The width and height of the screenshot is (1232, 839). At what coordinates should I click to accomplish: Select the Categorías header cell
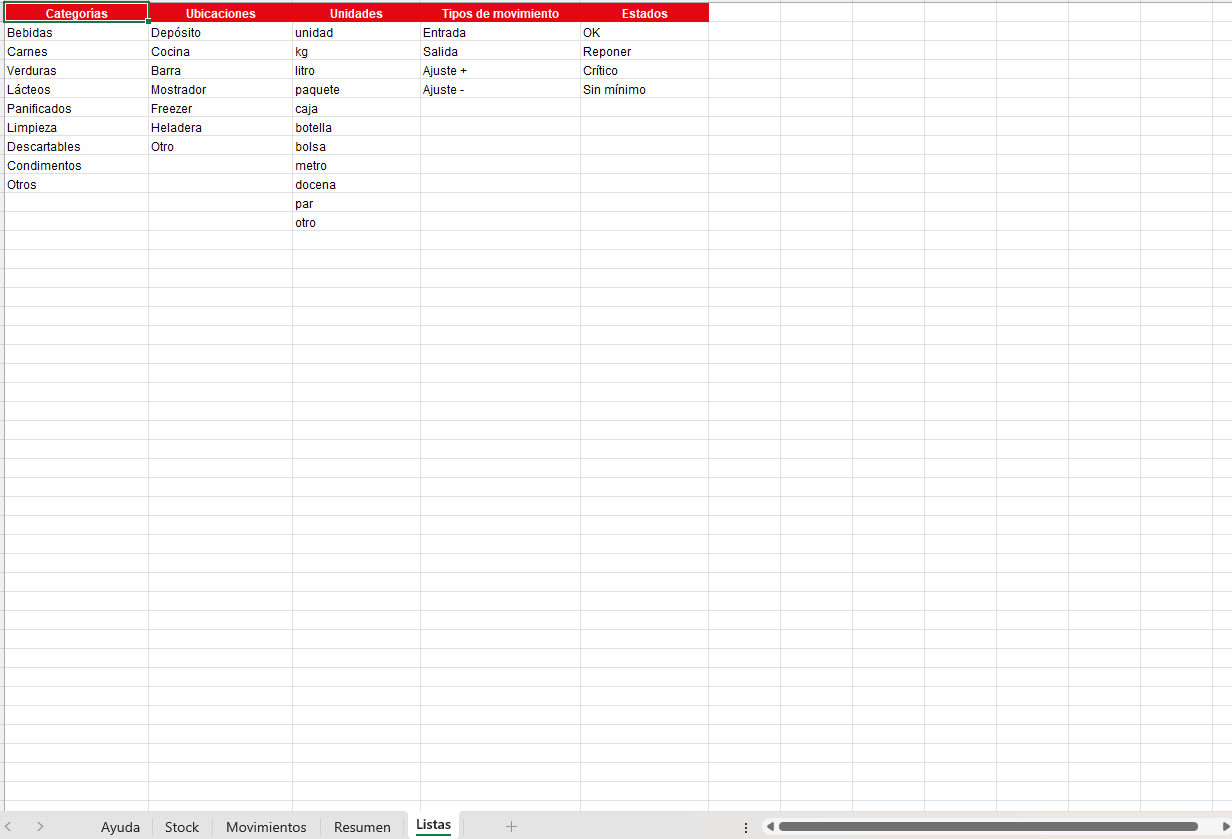pos(76,13)
